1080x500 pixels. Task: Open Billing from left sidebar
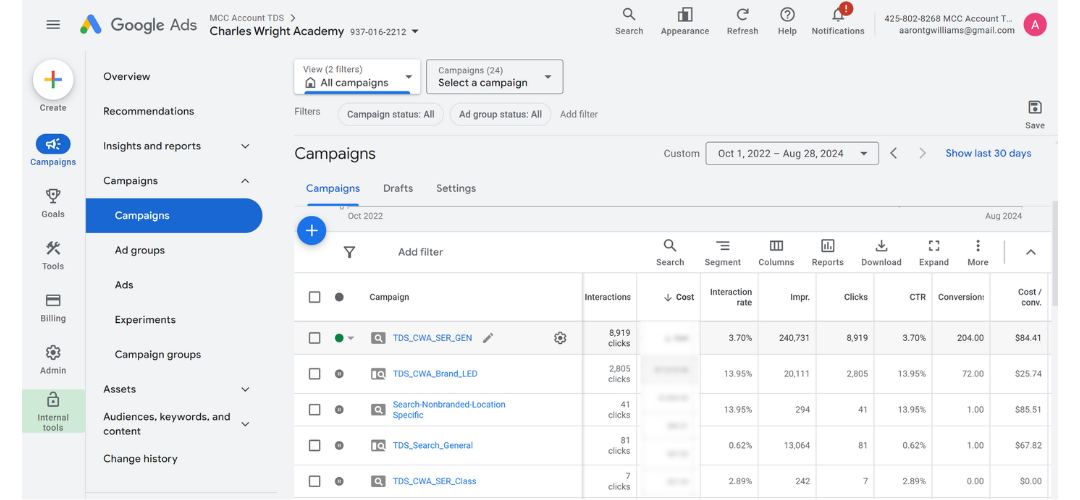point(53,301)
